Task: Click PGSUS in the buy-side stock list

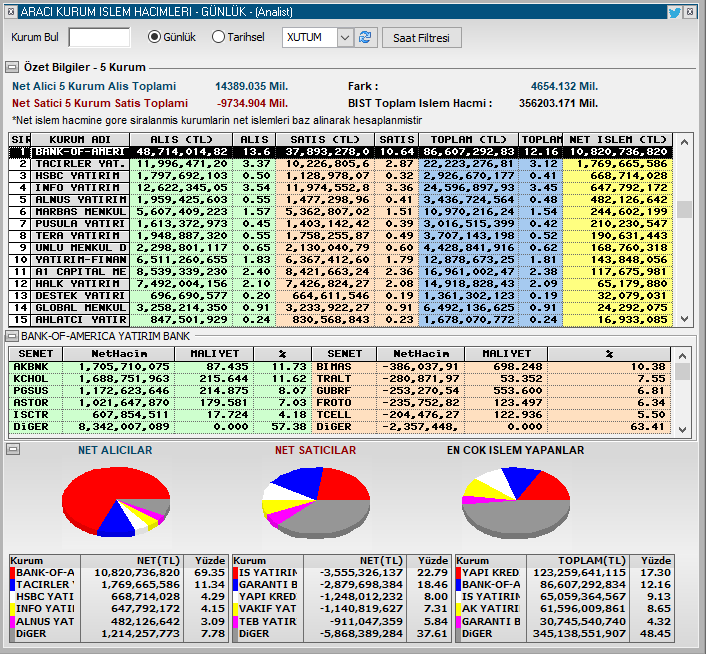Action: (x=31, y=391)
